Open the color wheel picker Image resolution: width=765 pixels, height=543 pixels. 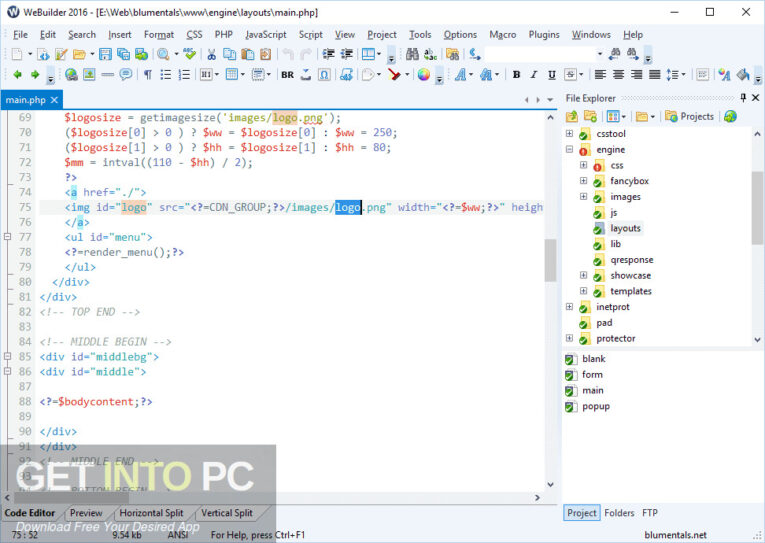click(423, 75)
